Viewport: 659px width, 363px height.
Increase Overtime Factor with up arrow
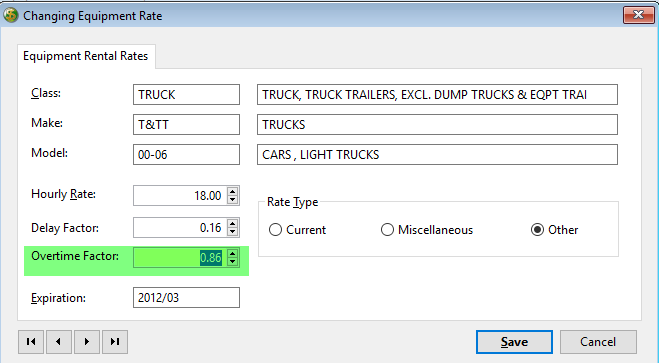pos(232,253)
